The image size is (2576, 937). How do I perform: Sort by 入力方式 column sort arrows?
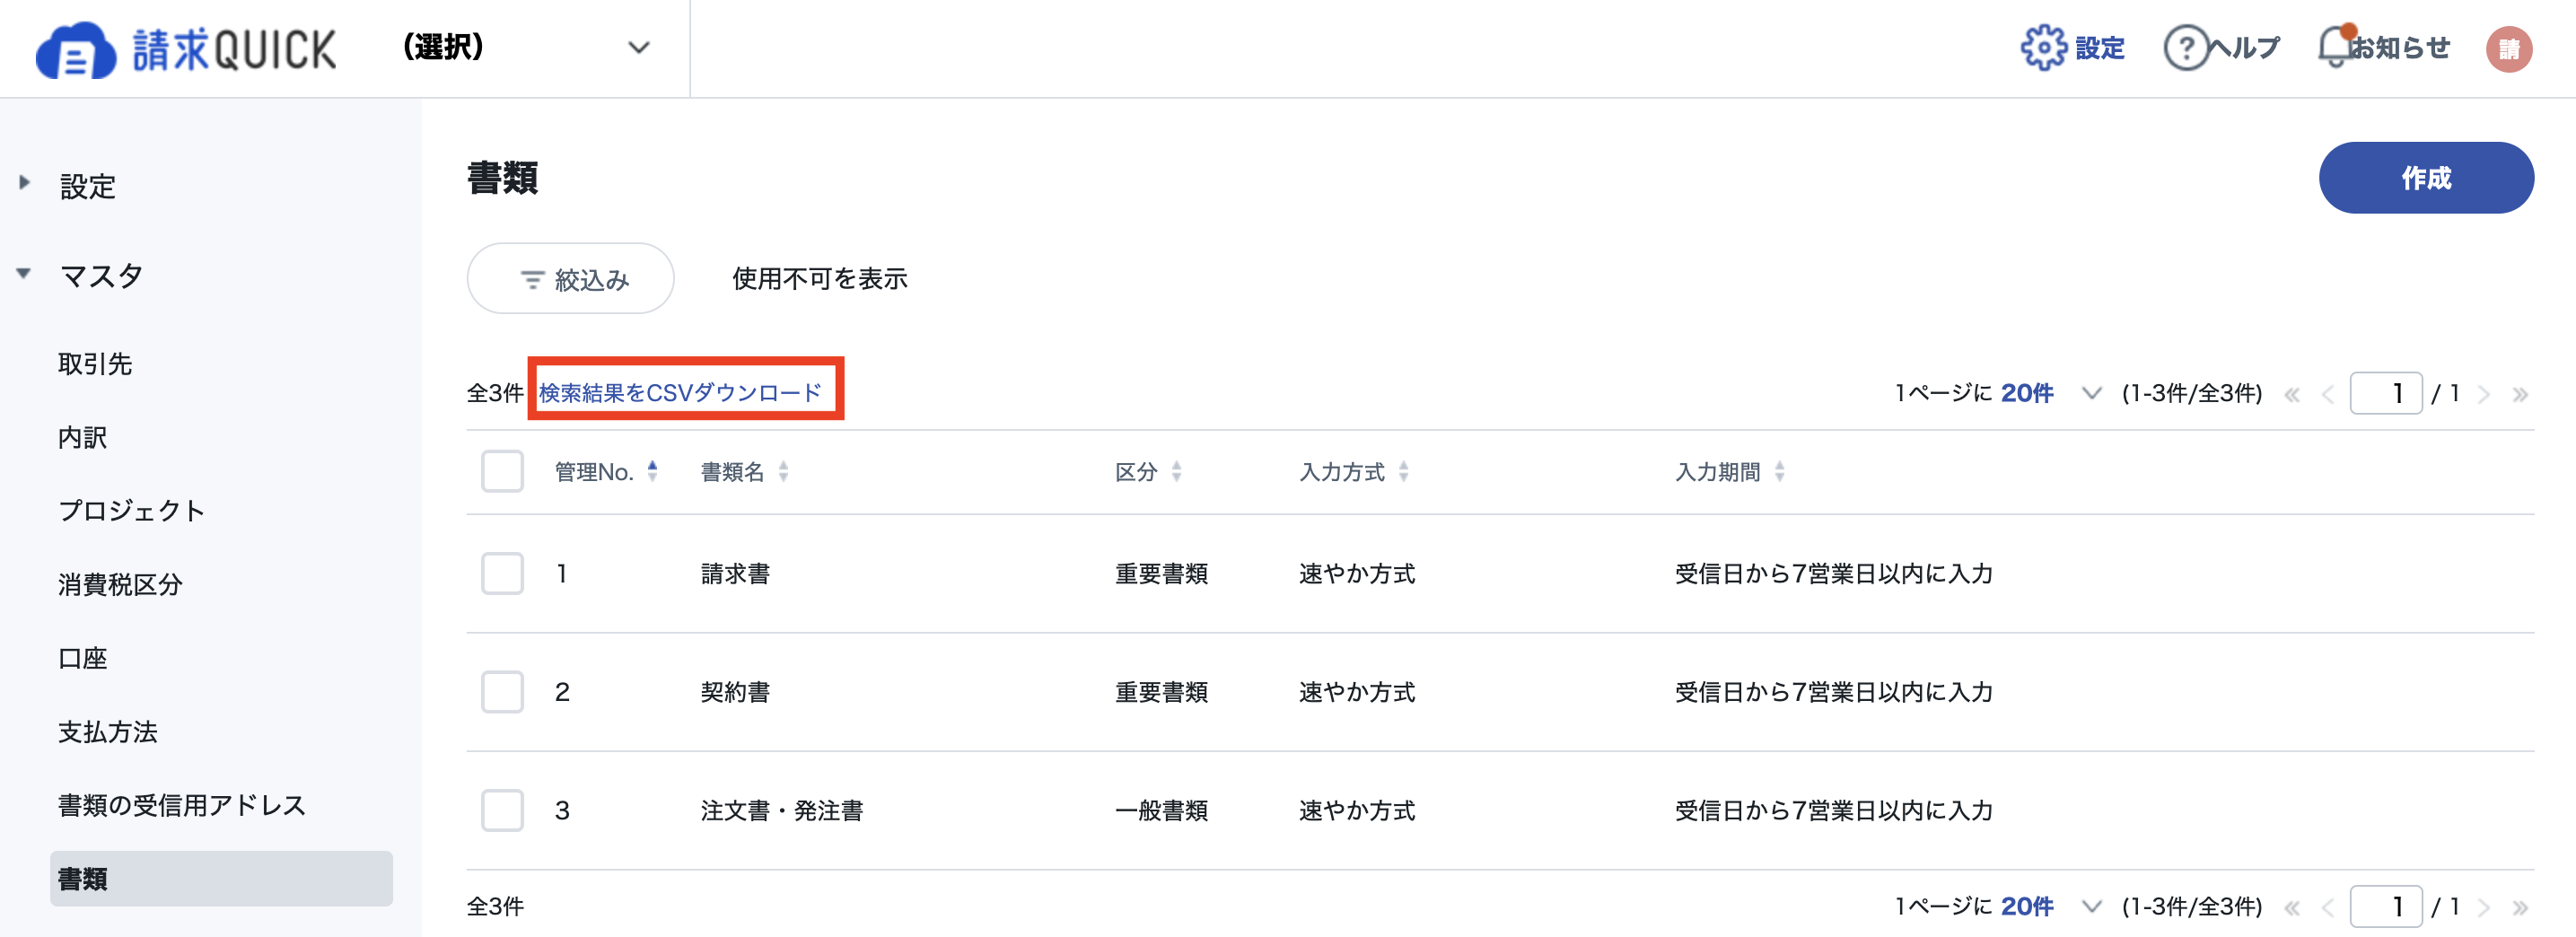click(1403, 471)
